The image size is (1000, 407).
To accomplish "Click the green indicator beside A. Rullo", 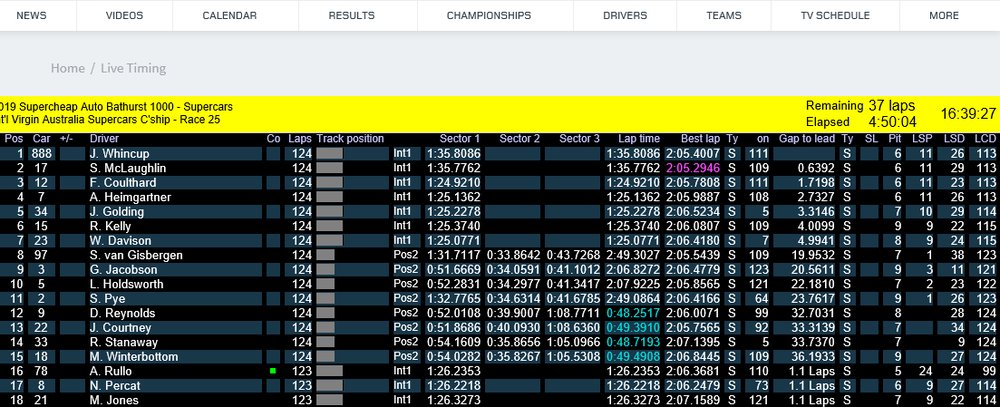I will (272, 371).
